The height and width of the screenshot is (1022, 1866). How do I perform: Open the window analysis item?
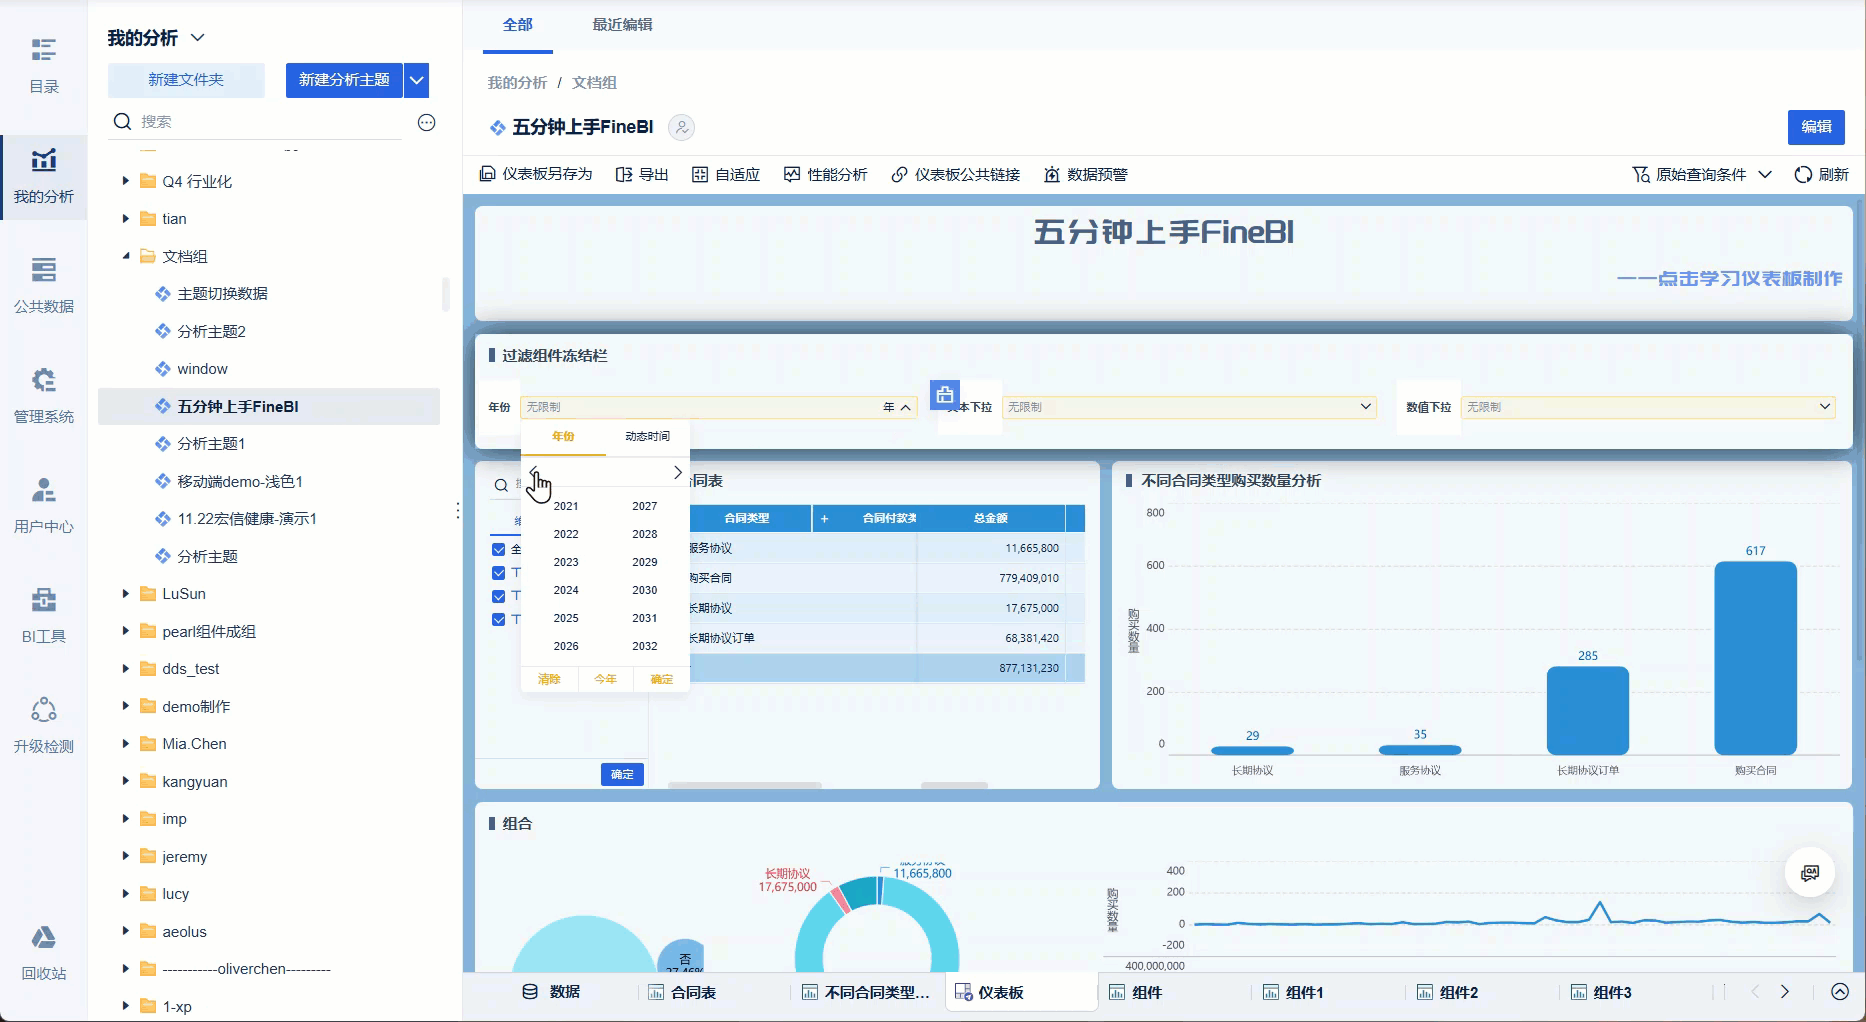(x=202, y=369)
